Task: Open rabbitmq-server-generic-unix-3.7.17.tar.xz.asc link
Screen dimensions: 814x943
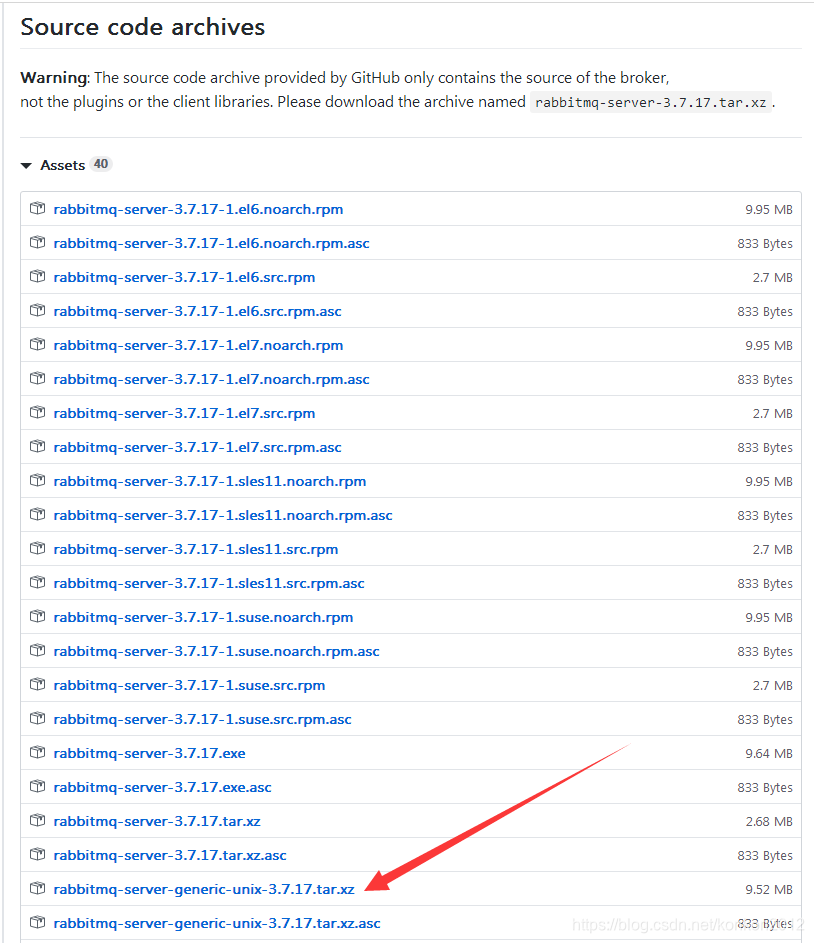Action: tap(217, 923)
